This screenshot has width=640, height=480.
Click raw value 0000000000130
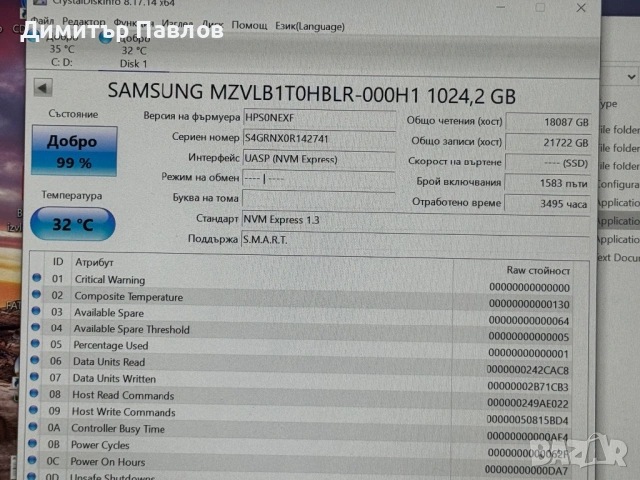coord(529,304)
